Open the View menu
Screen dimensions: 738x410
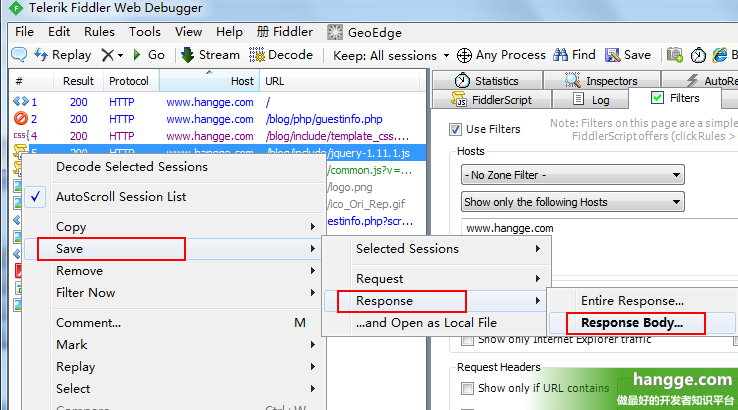(188, 32)
